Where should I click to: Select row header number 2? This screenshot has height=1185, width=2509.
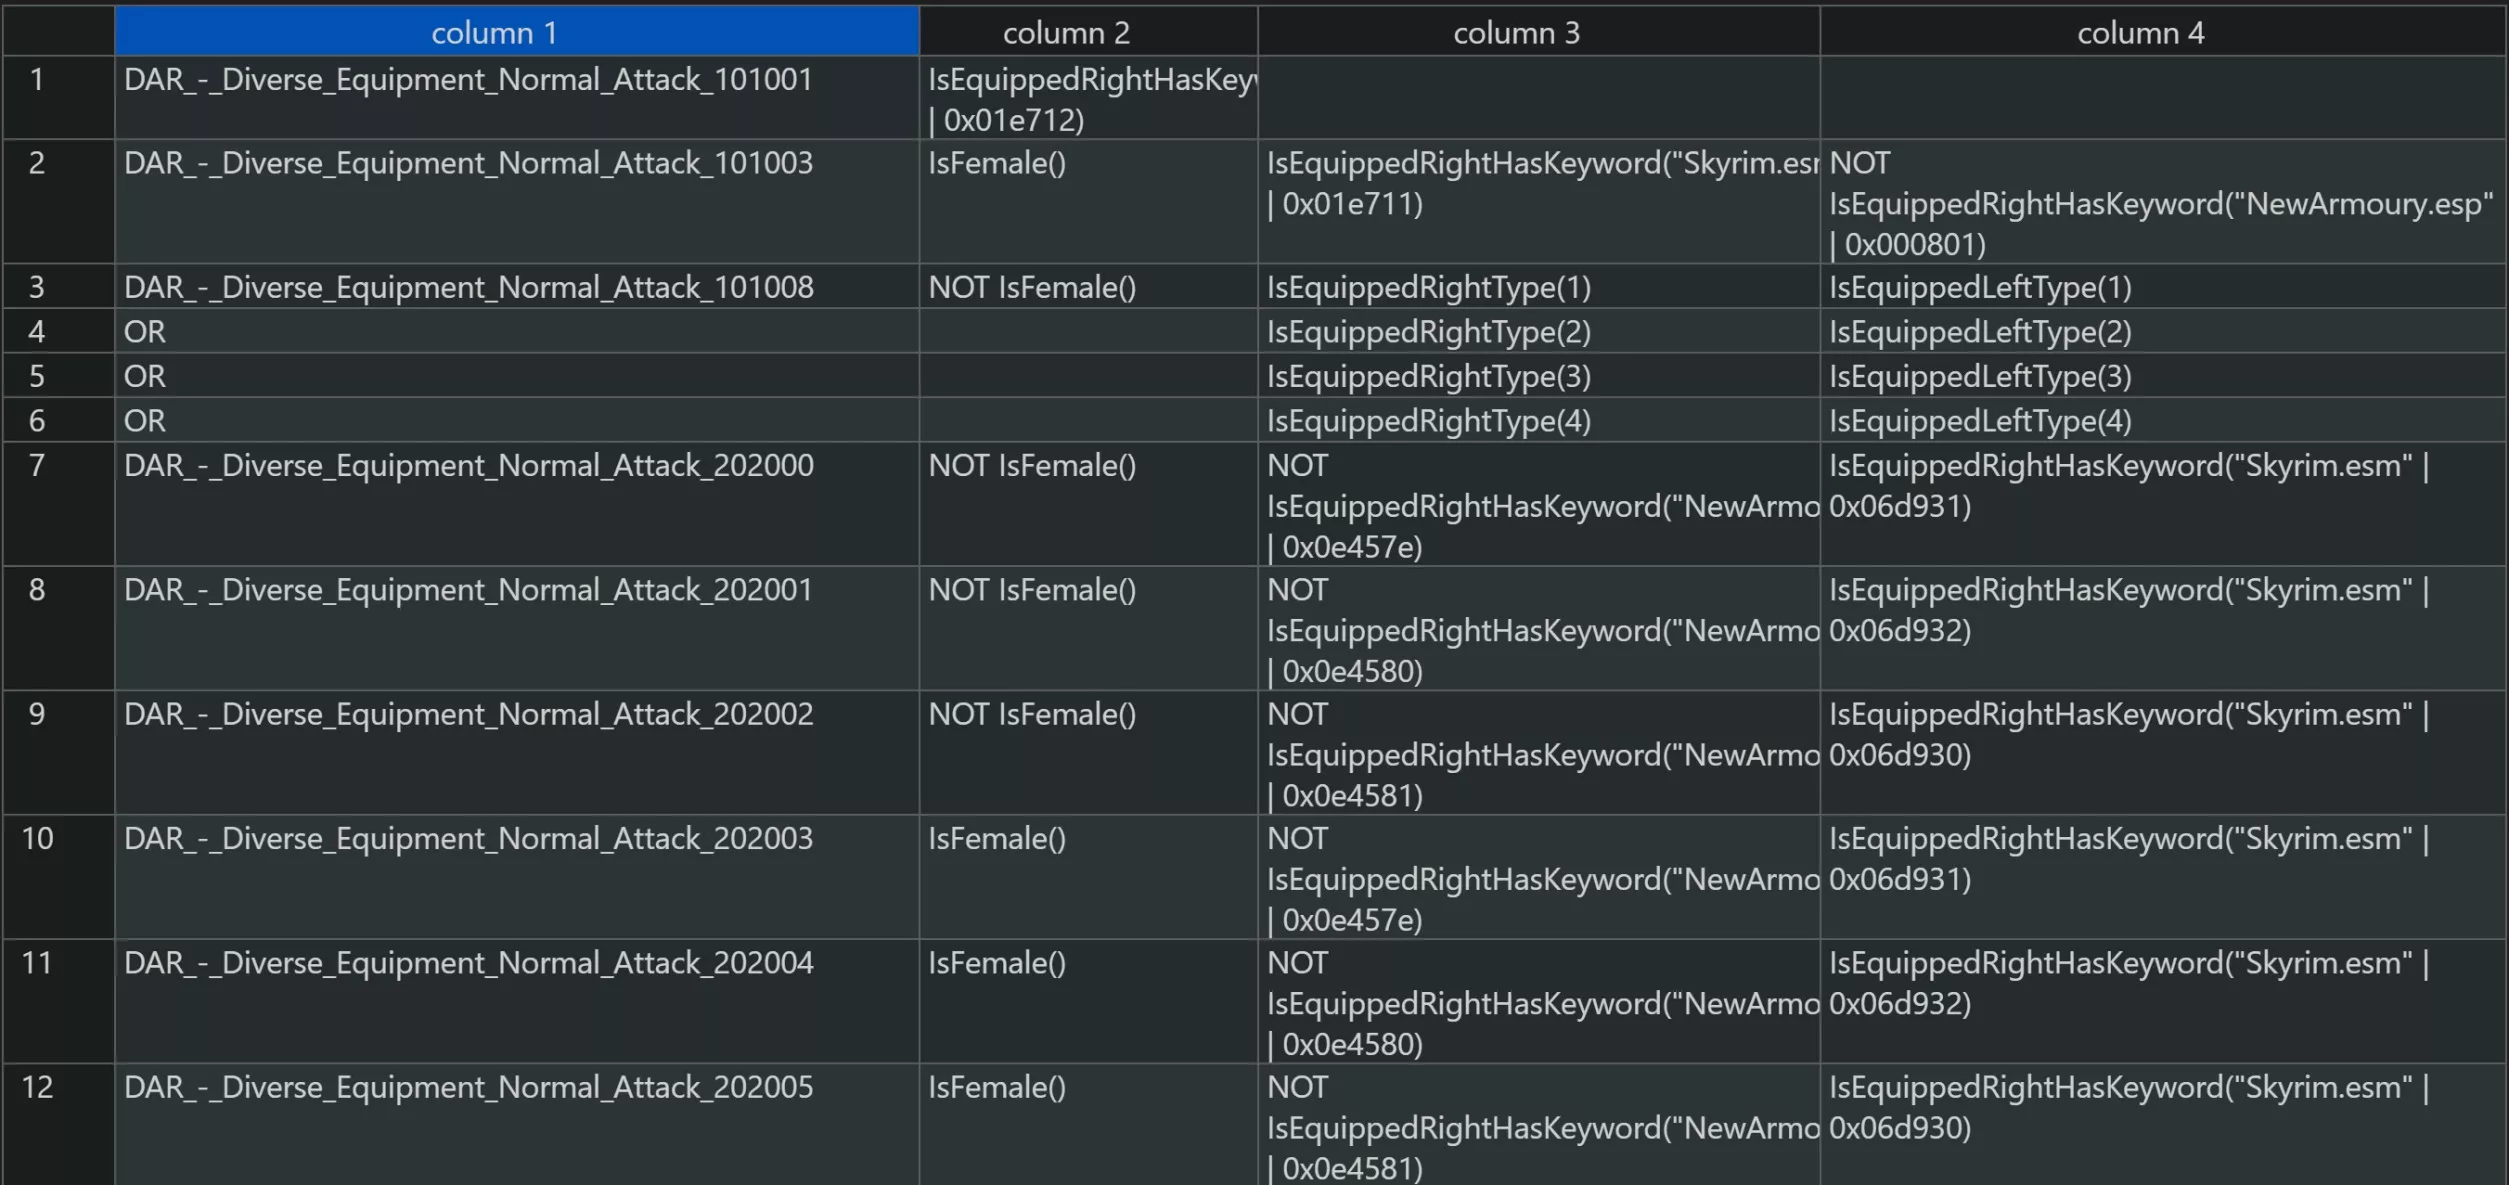tap(58, 202)
